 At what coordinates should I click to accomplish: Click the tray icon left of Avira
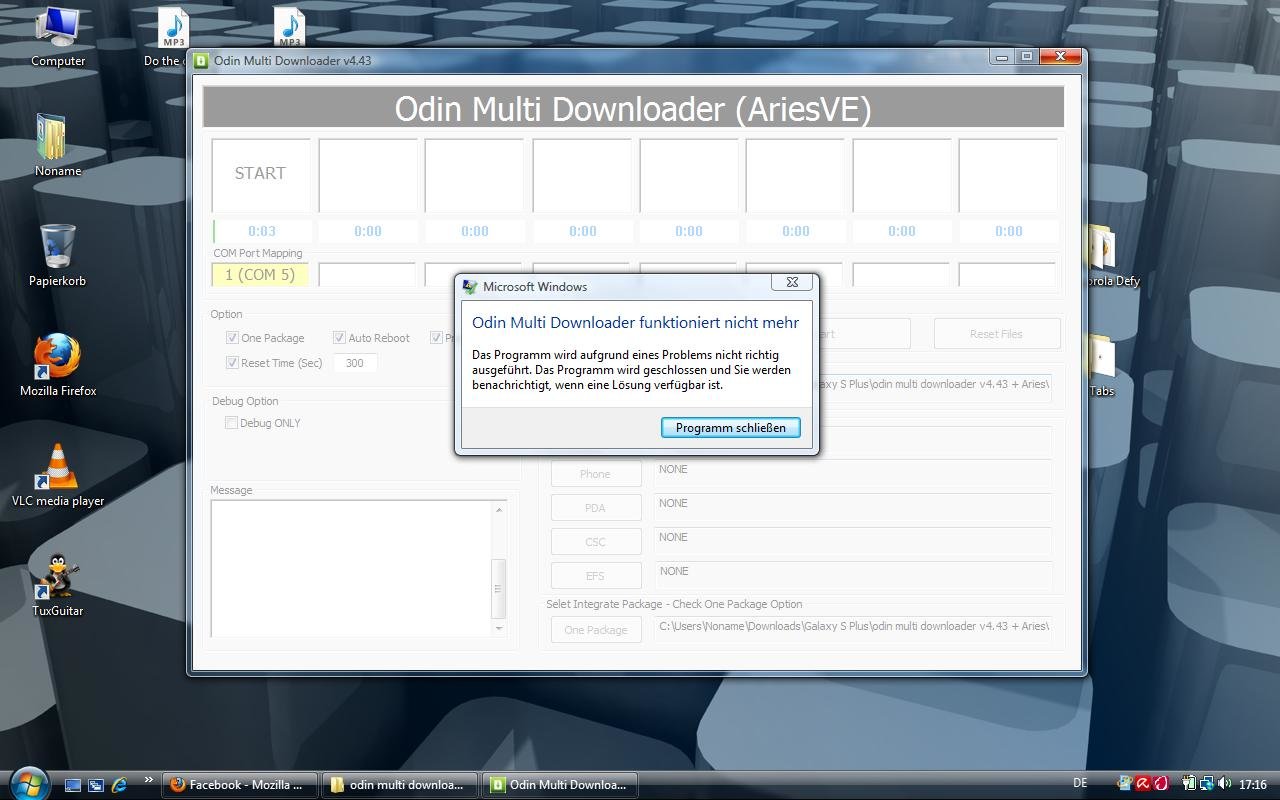(1125, 784)
